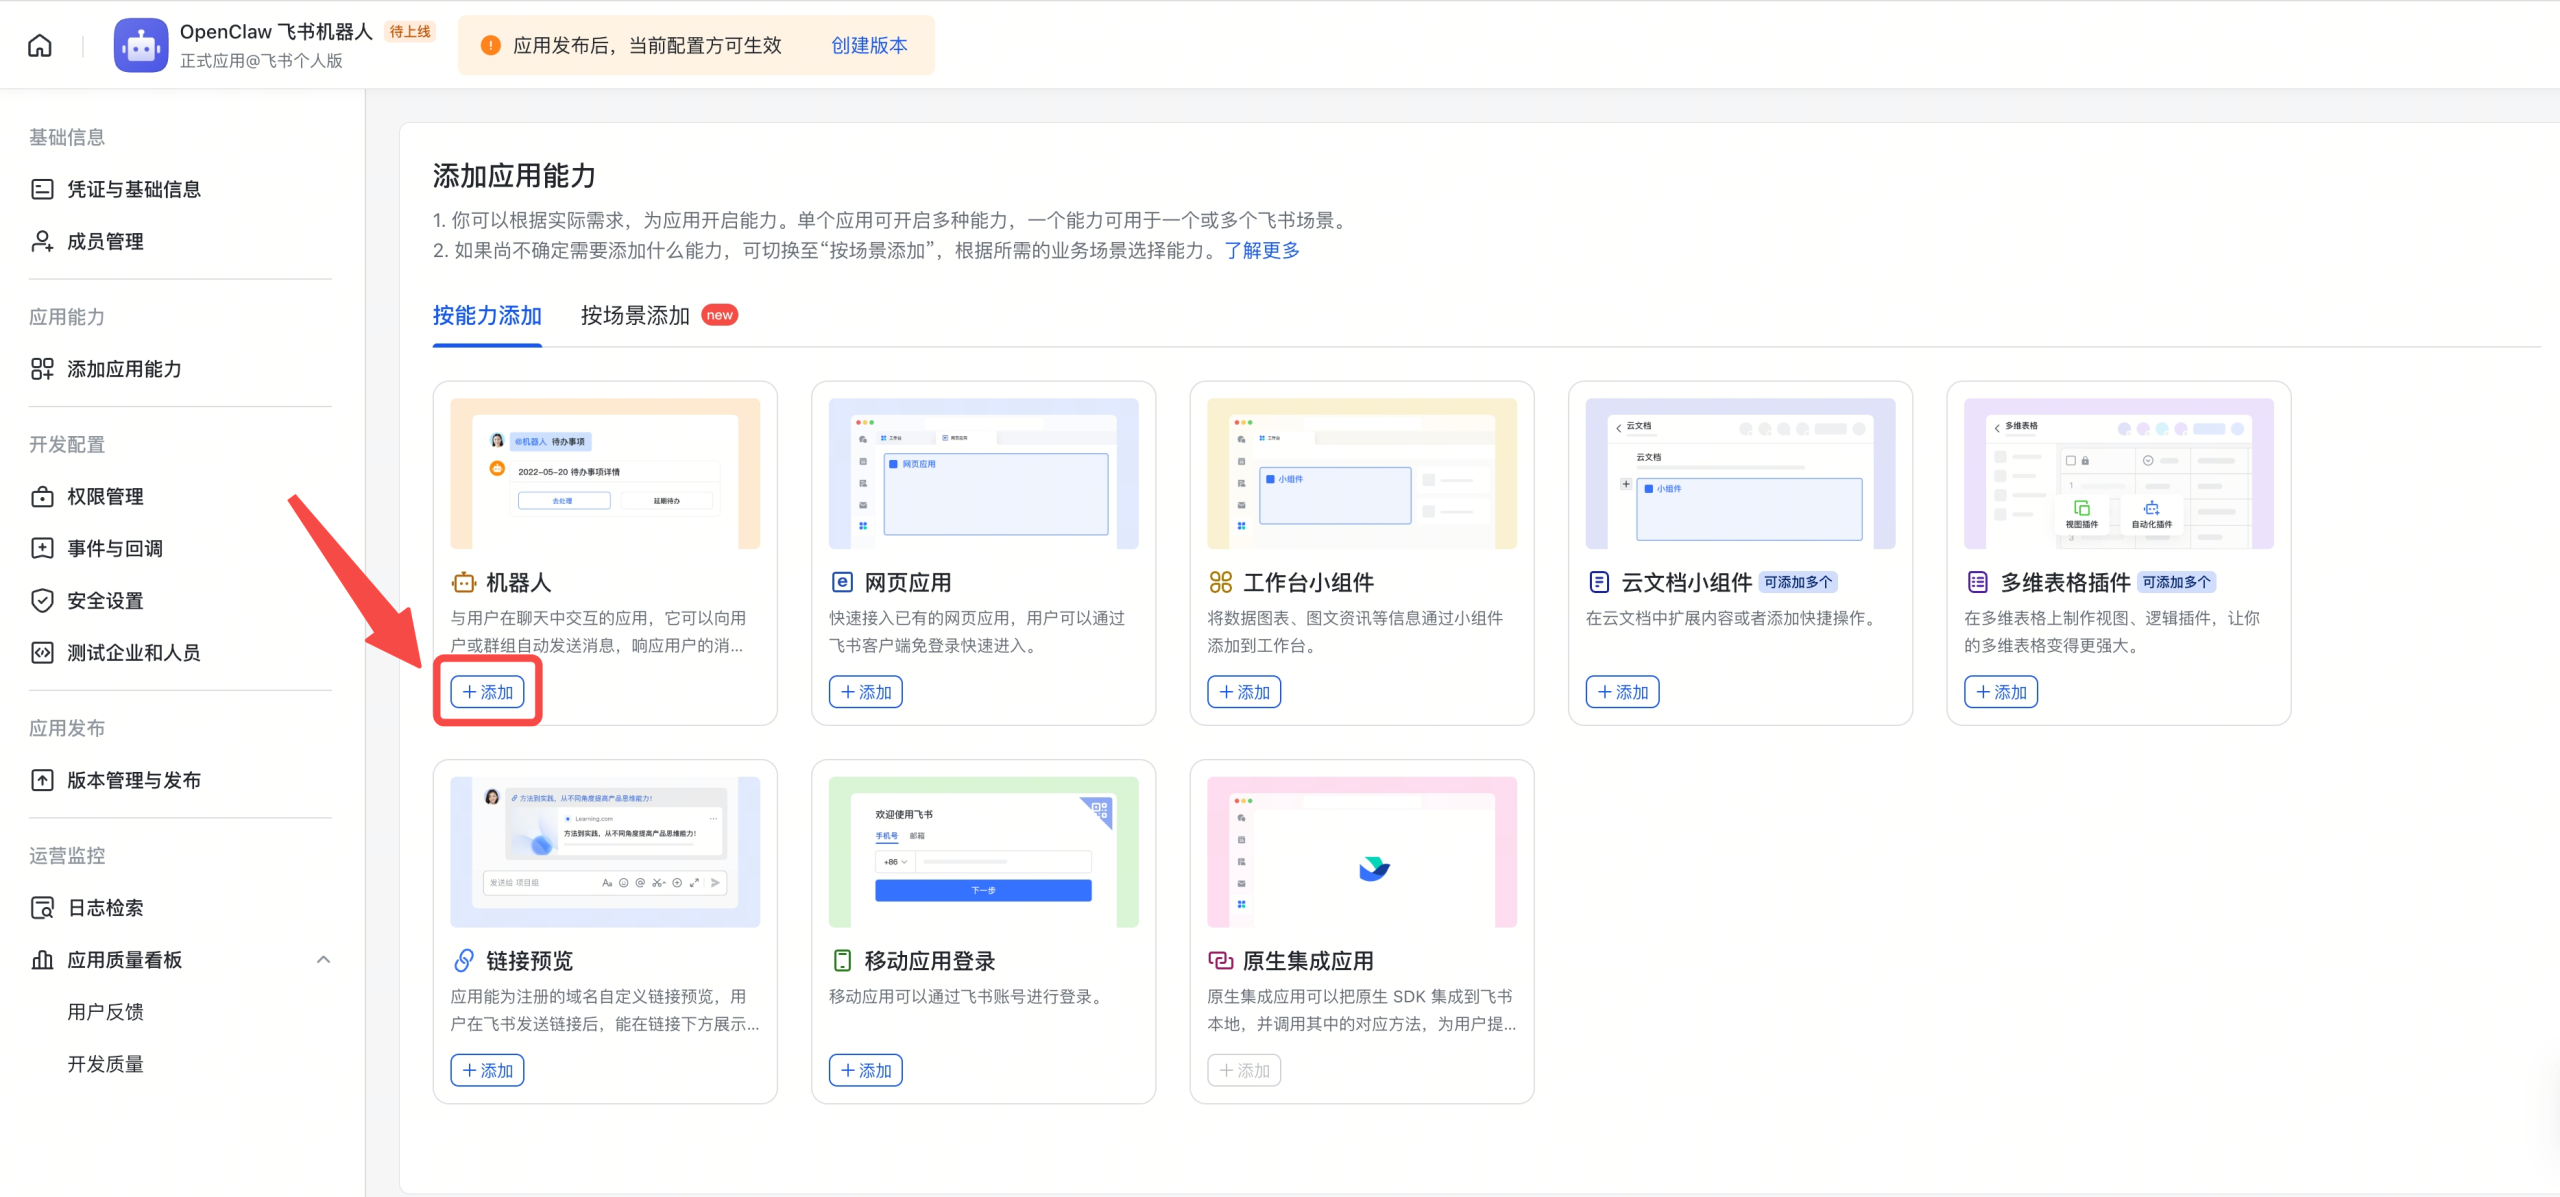Open 日志检索 under 运营监控

point(104,907)
